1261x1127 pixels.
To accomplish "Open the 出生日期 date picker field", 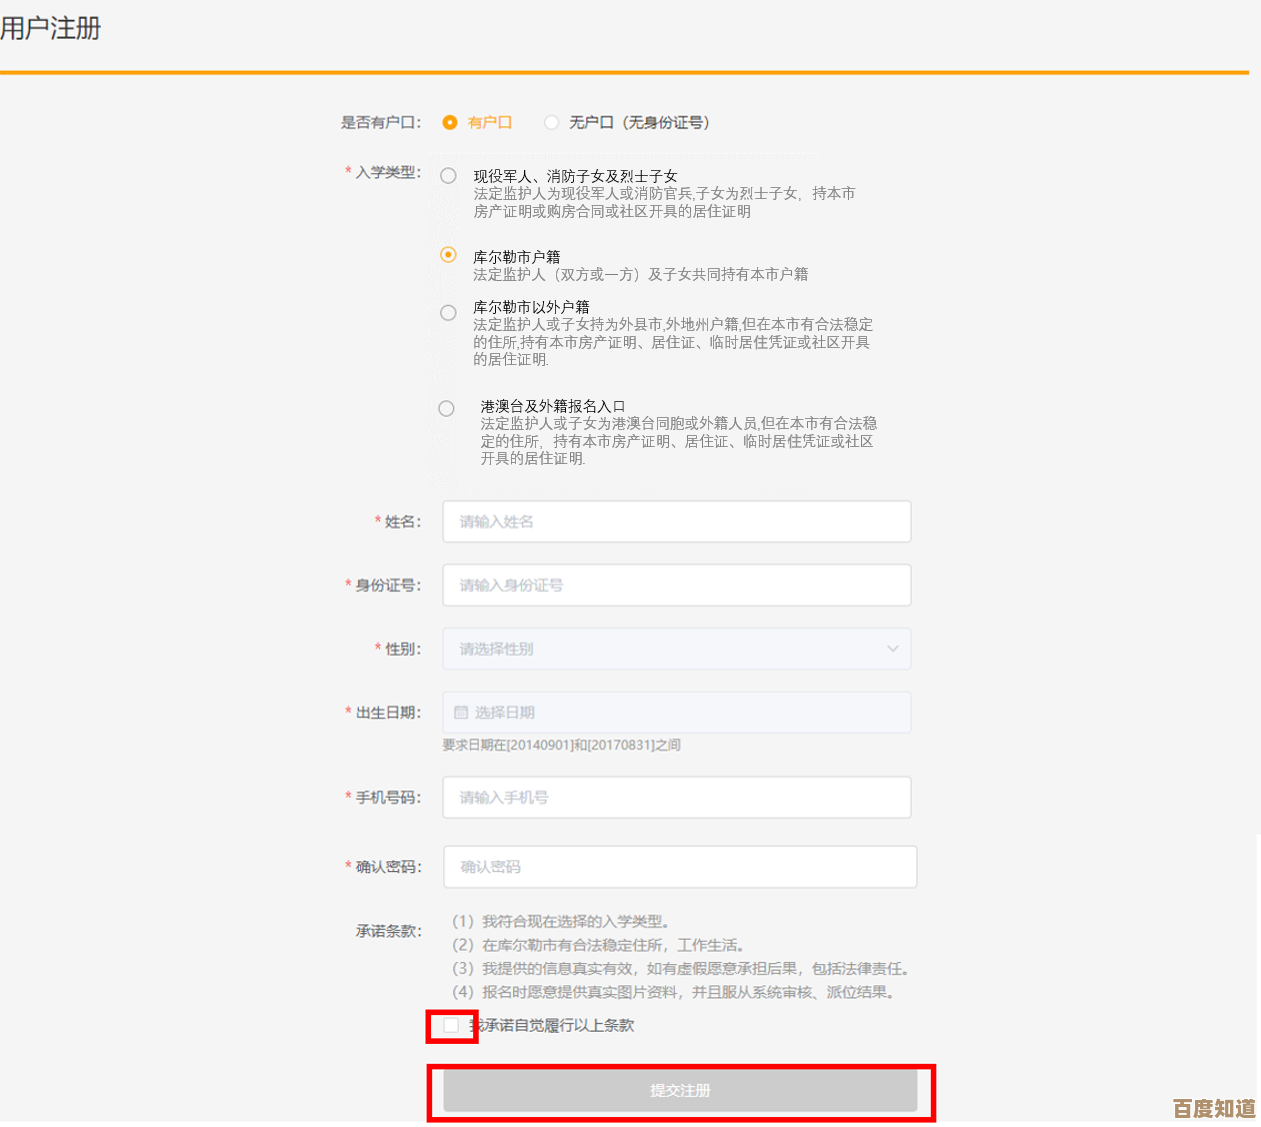I will tap(676, 713).
